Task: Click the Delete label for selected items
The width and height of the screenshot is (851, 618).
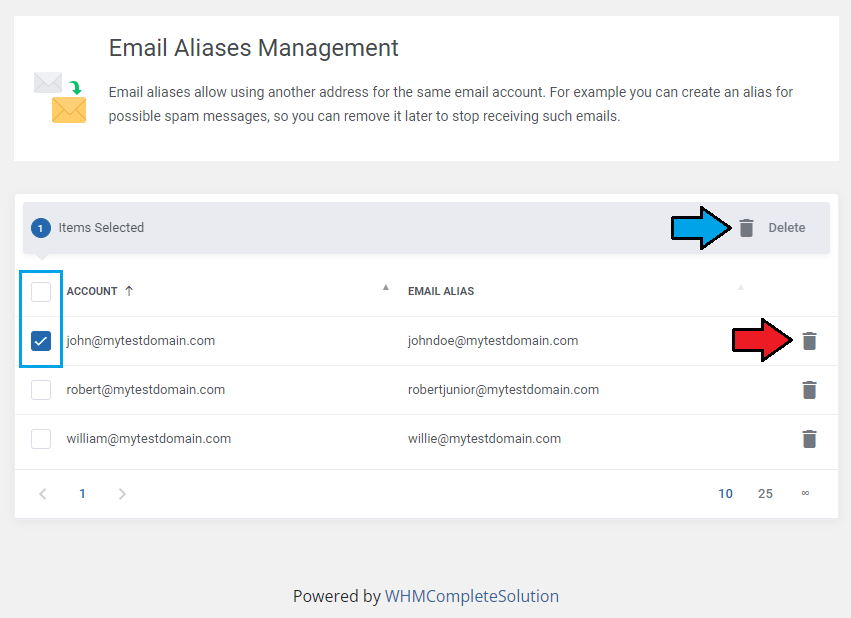Action: (x=786, y=228)
